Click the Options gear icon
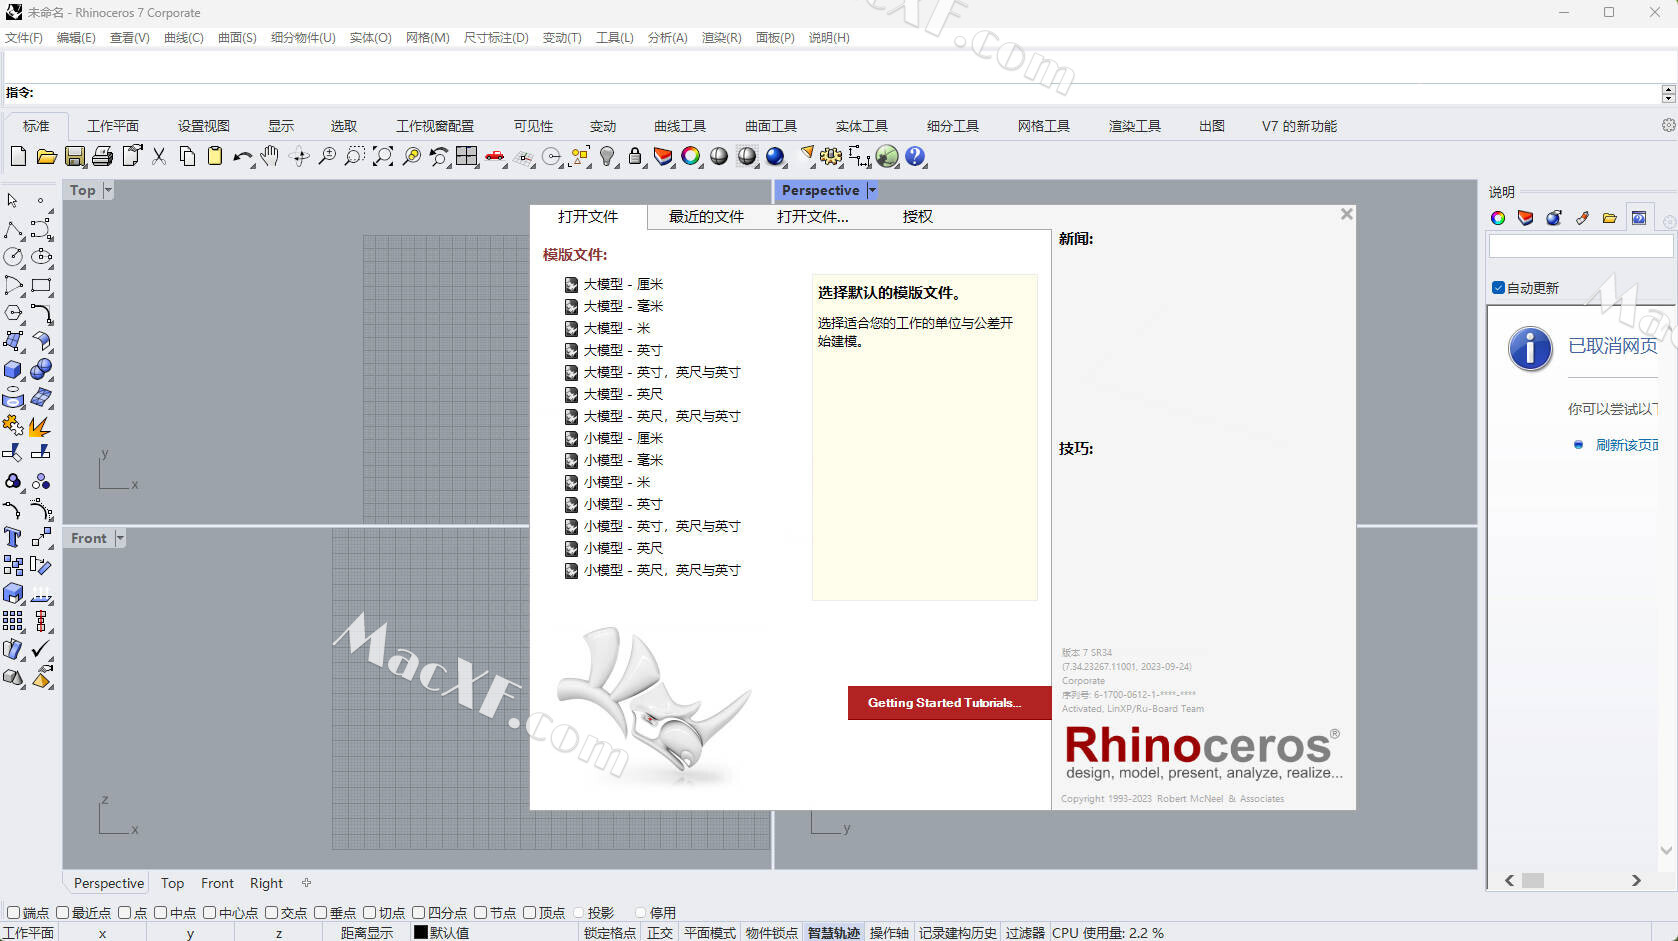1678x941 pixels. 831,156
